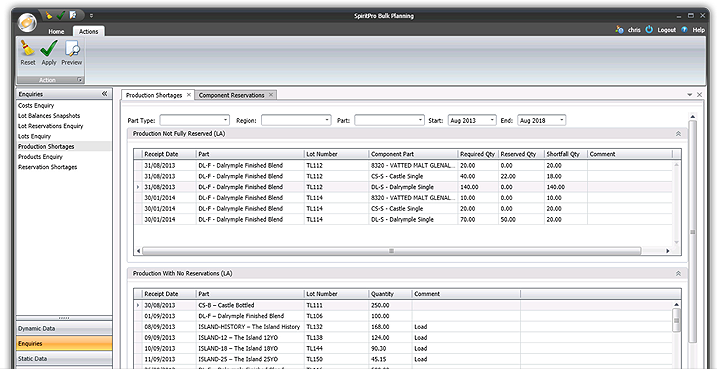Open Lots Enquiry

point(34,136)
